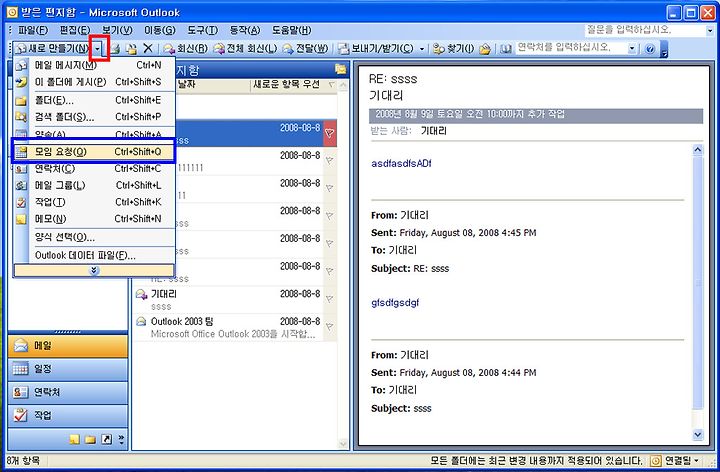Click the follow-up info bar in reading pane

[x=535, y=114]
